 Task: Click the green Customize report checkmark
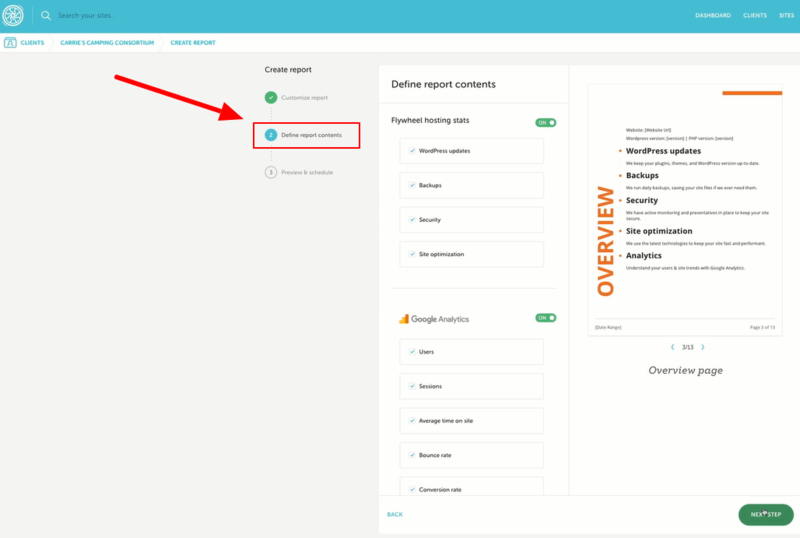(x=271, y=97)
